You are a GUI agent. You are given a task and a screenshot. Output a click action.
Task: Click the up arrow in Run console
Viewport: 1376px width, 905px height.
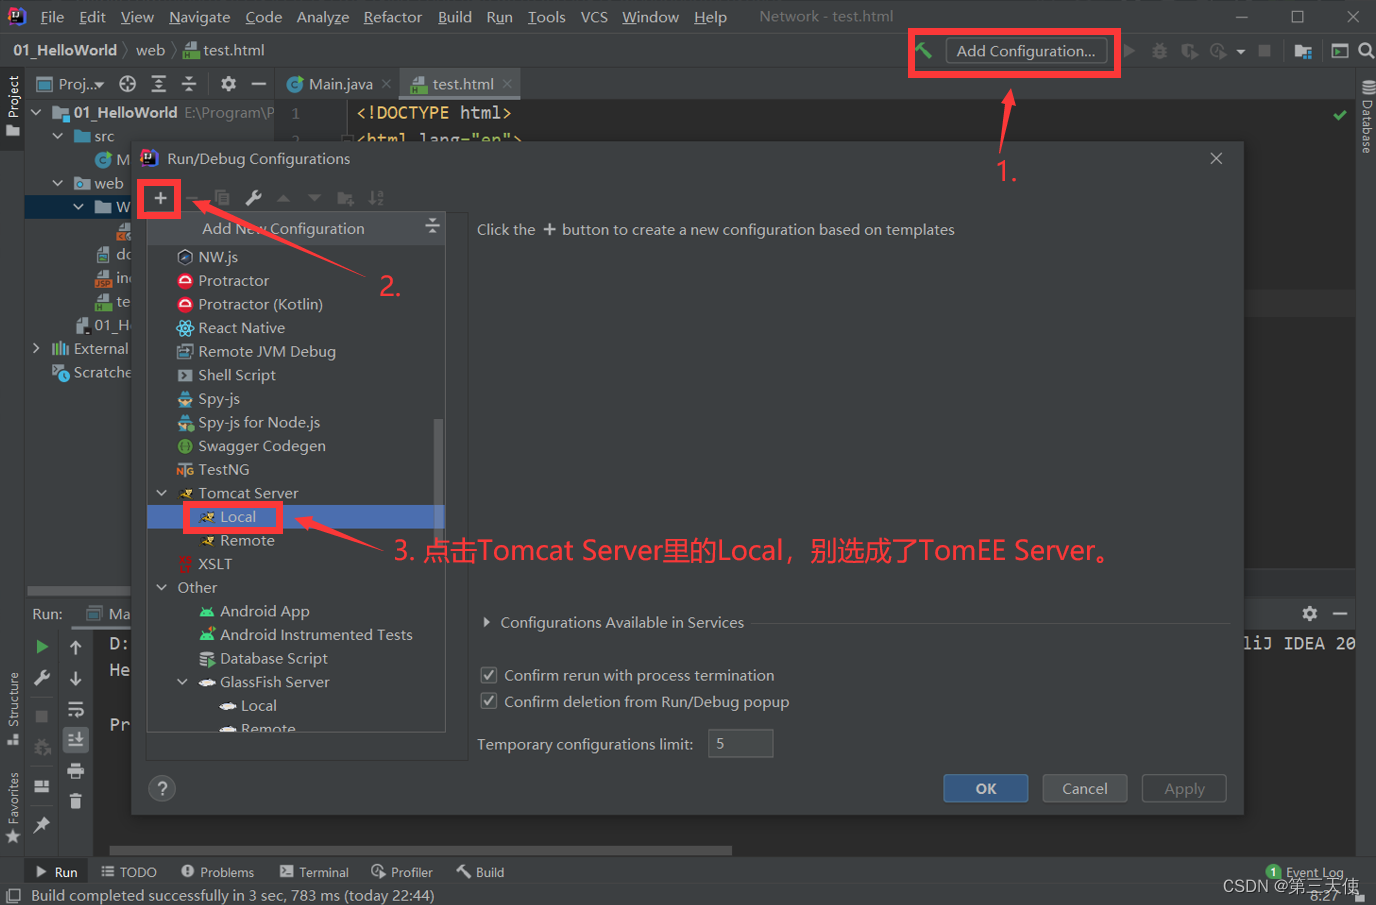coord(76,647)
